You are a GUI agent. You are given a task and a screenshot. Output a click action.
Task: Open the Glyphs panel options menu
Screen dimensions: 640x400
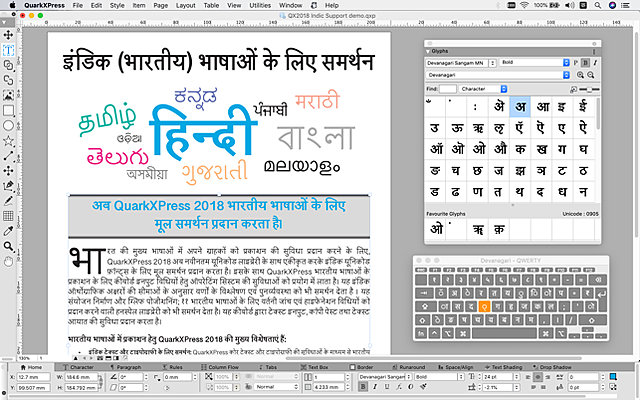[594, 52]
